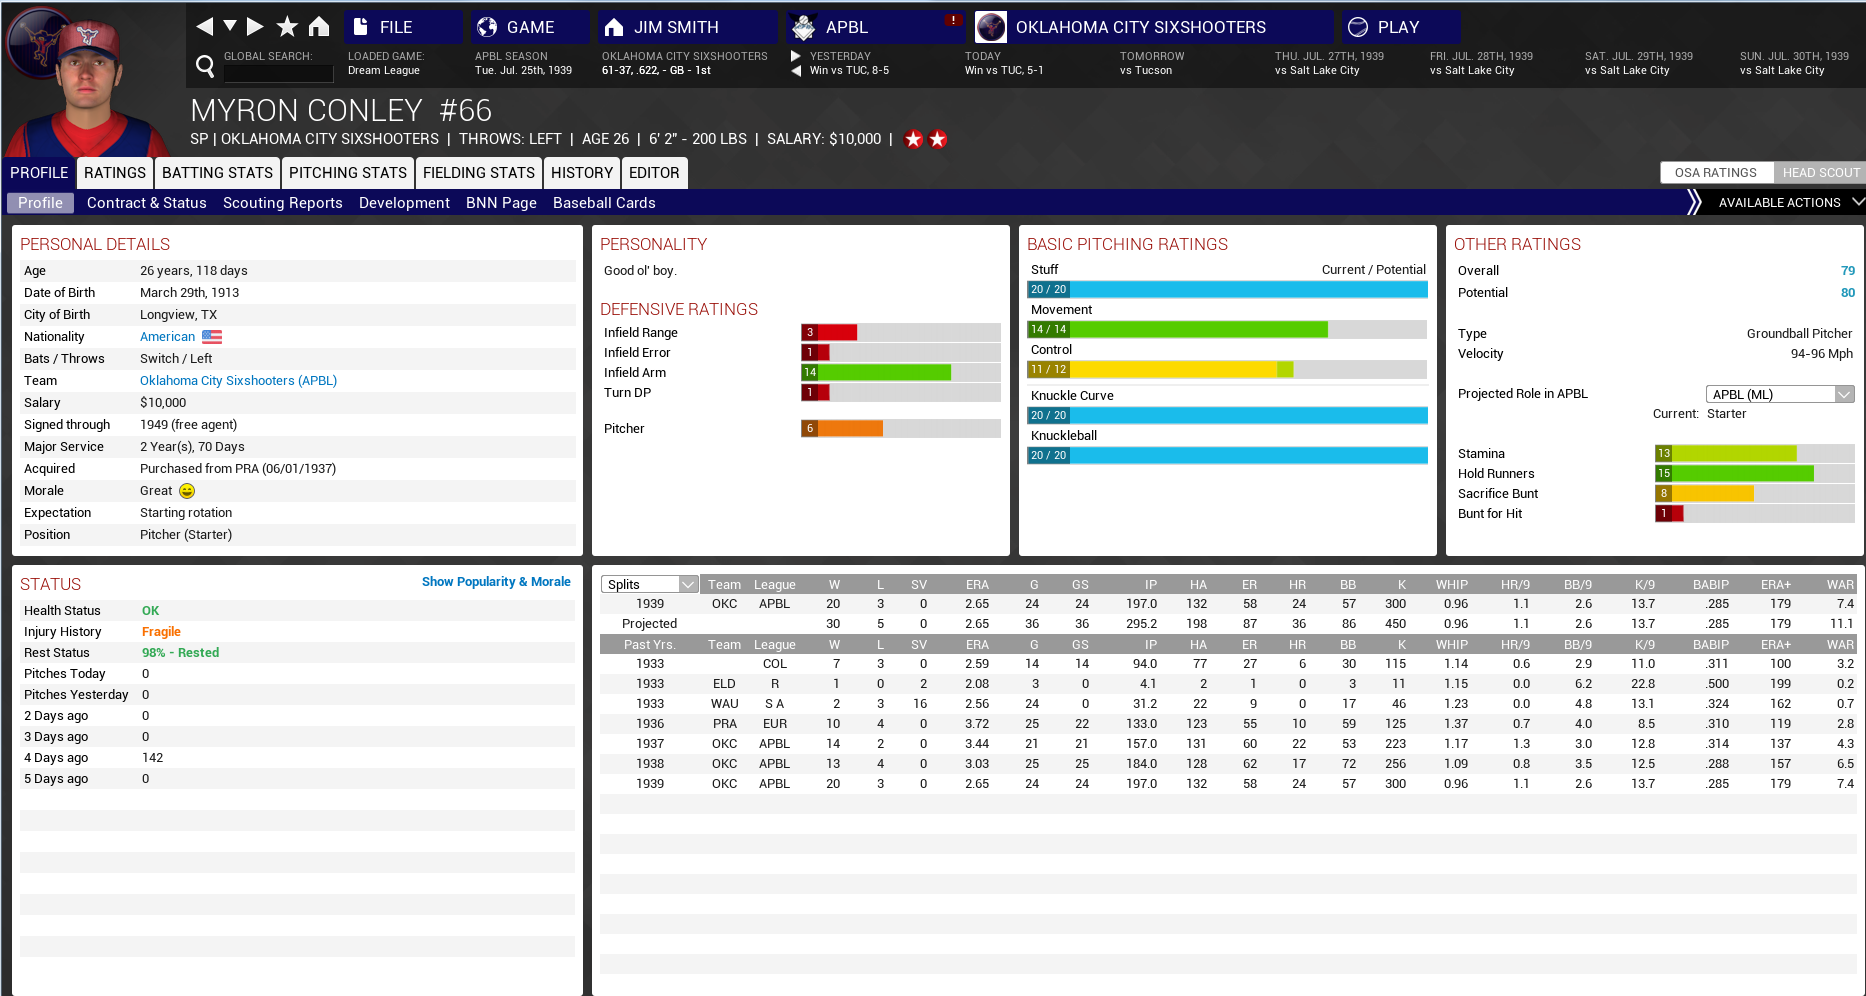This screenshot has height=996, width=1866.
Task: Click the Stuff rating bar
Action: tap(1227, 290)
